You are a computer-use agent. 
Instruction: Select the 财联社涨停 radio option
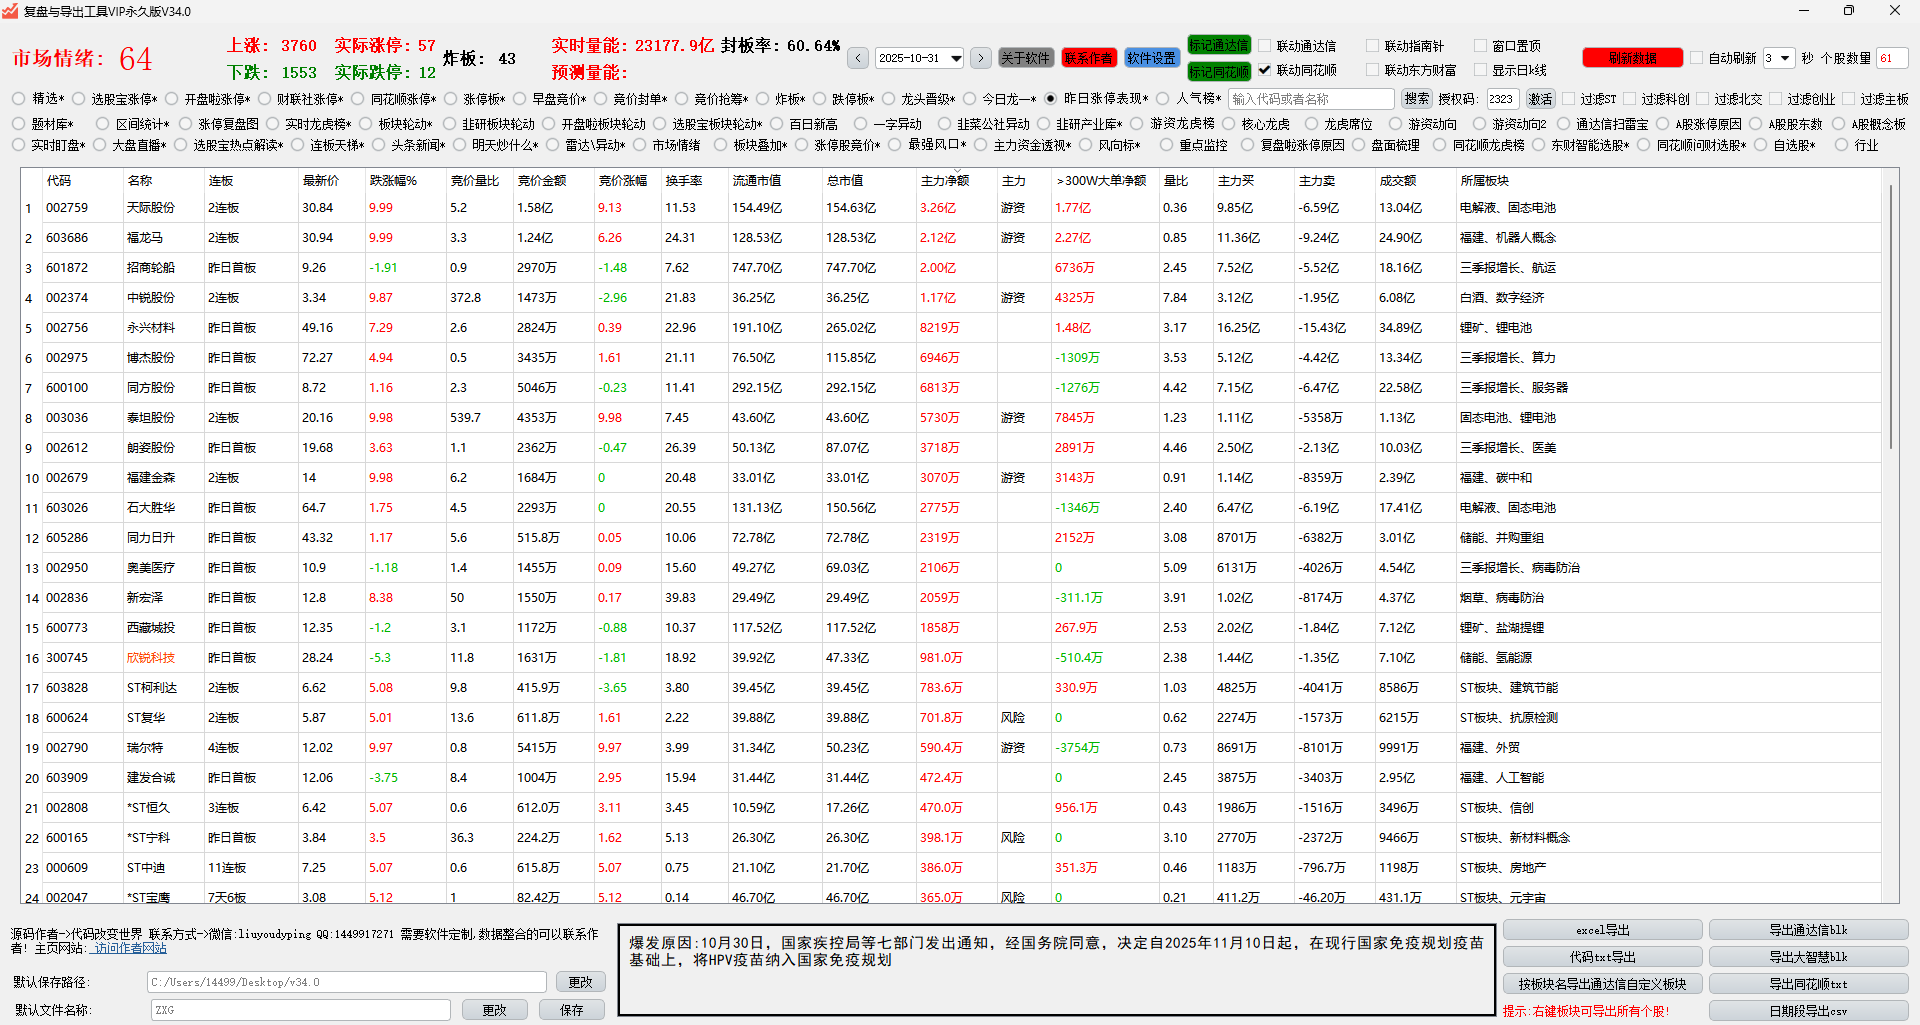[x=265, y=99]
